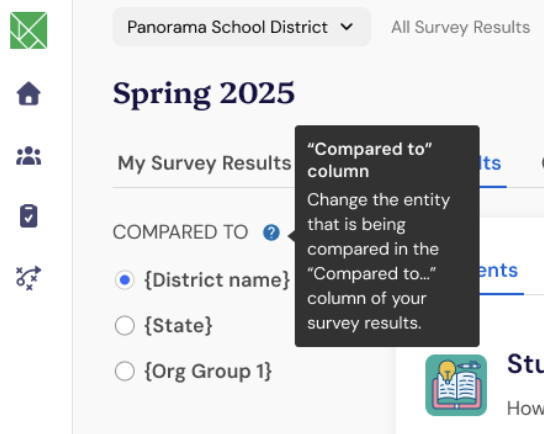Switch to My Survey Results tab
The width and height of the screenshot is (544, 434).
point(204,163)
